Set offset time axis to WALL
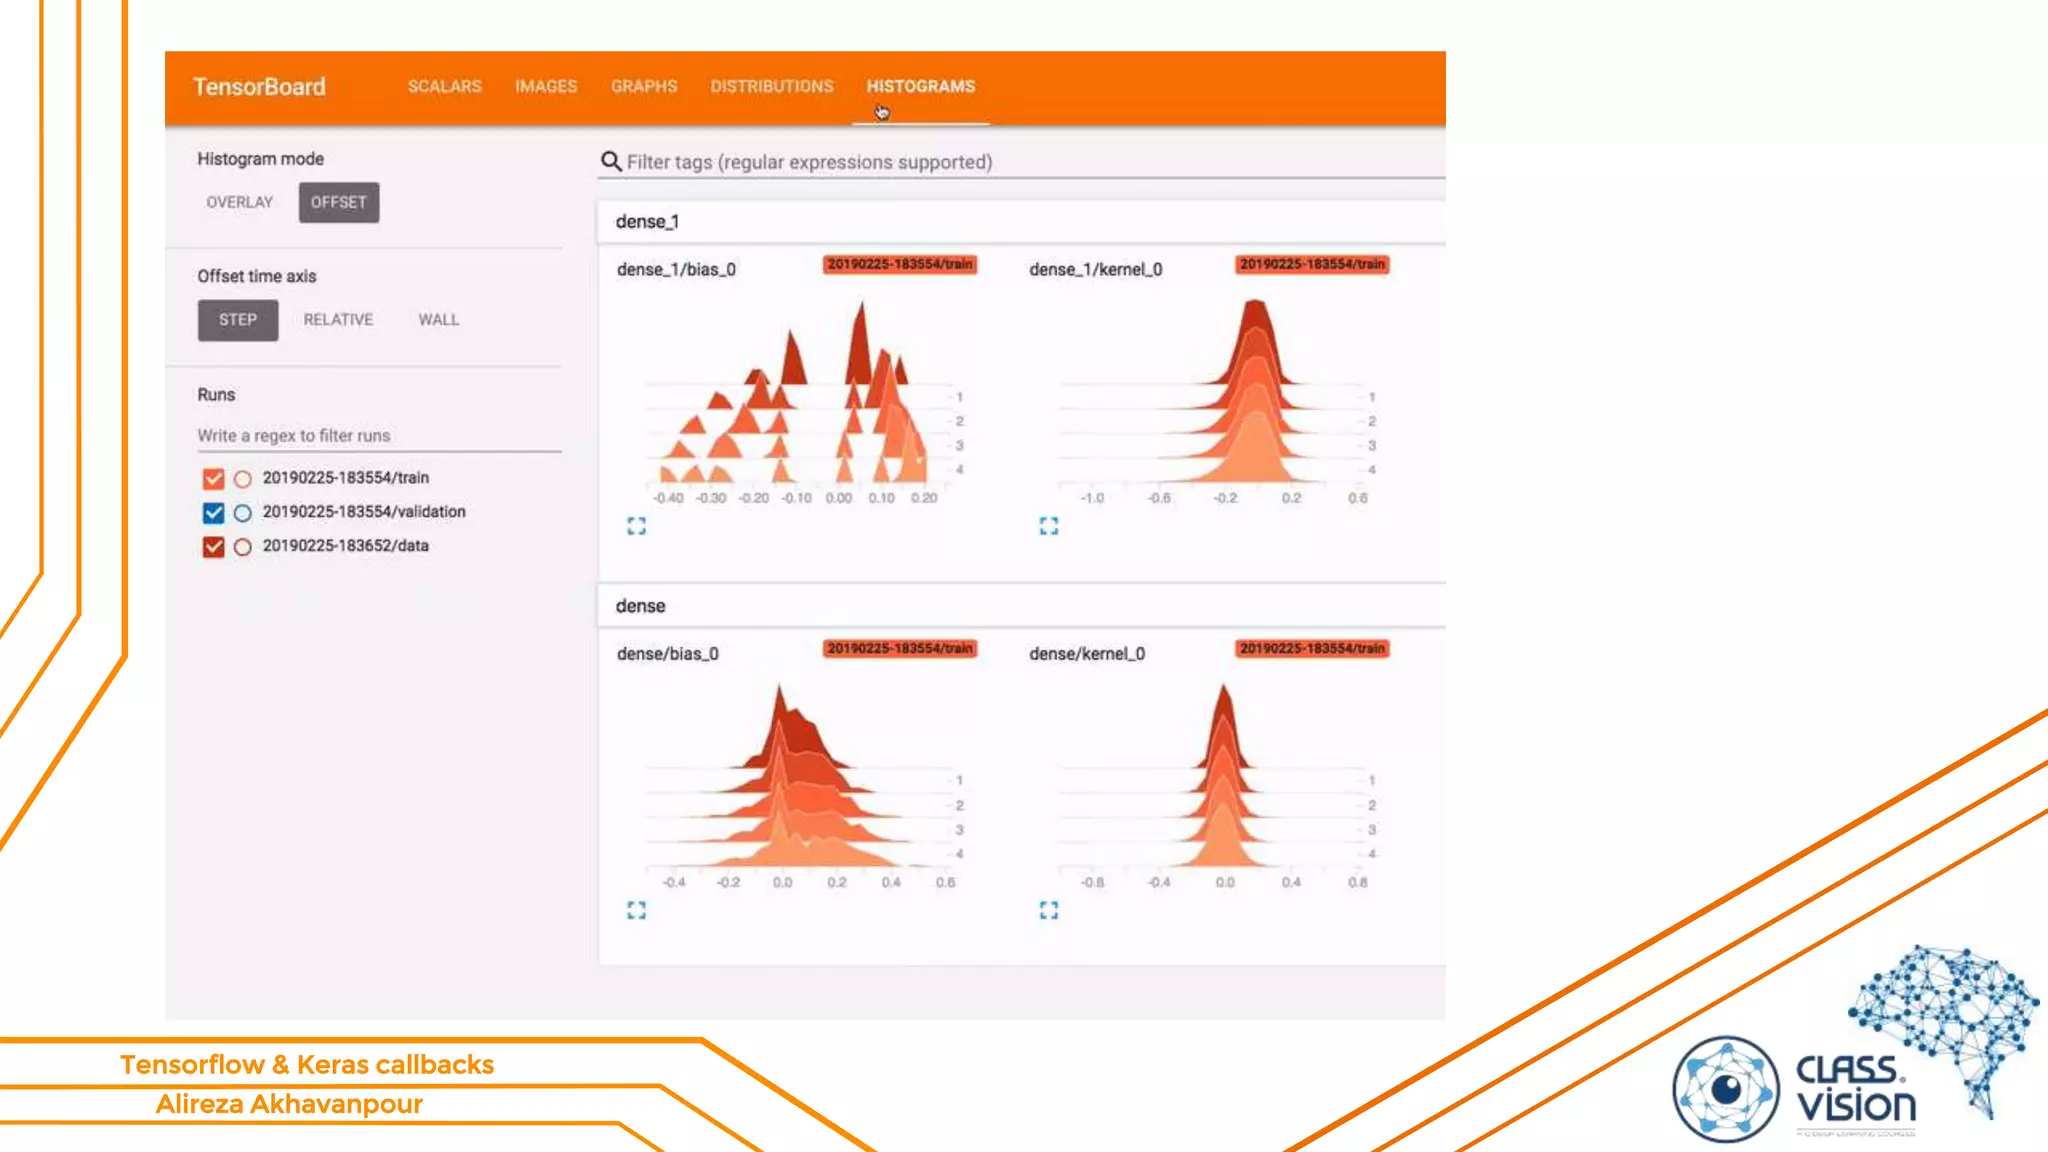This screenshot has width=2048, height=1152. [438, 320]
